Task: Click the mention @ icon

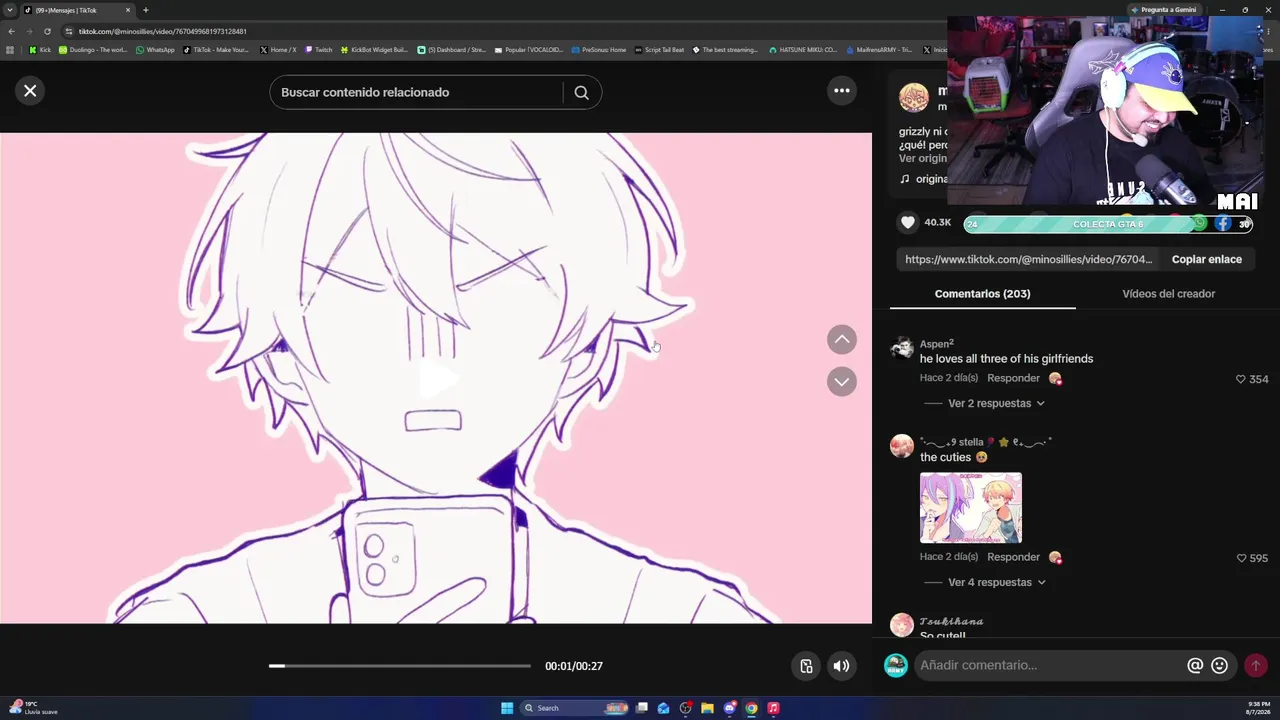Action: point(1194,665)
